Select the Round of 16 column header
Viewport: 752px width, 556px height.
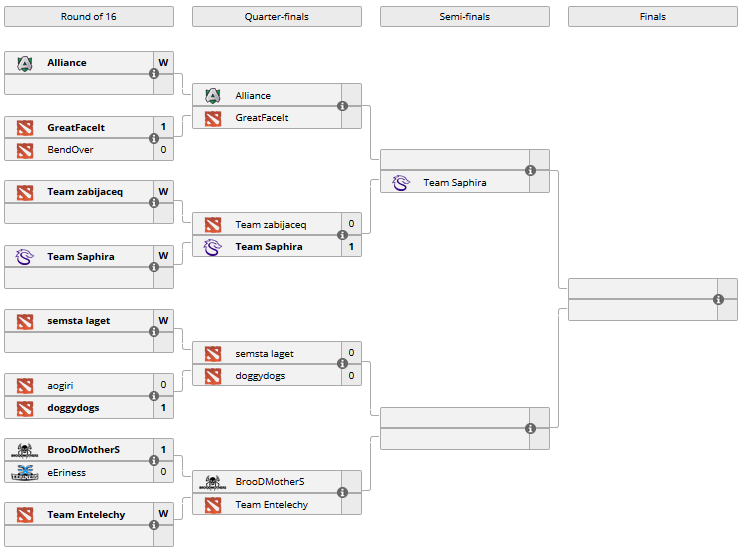89,17
